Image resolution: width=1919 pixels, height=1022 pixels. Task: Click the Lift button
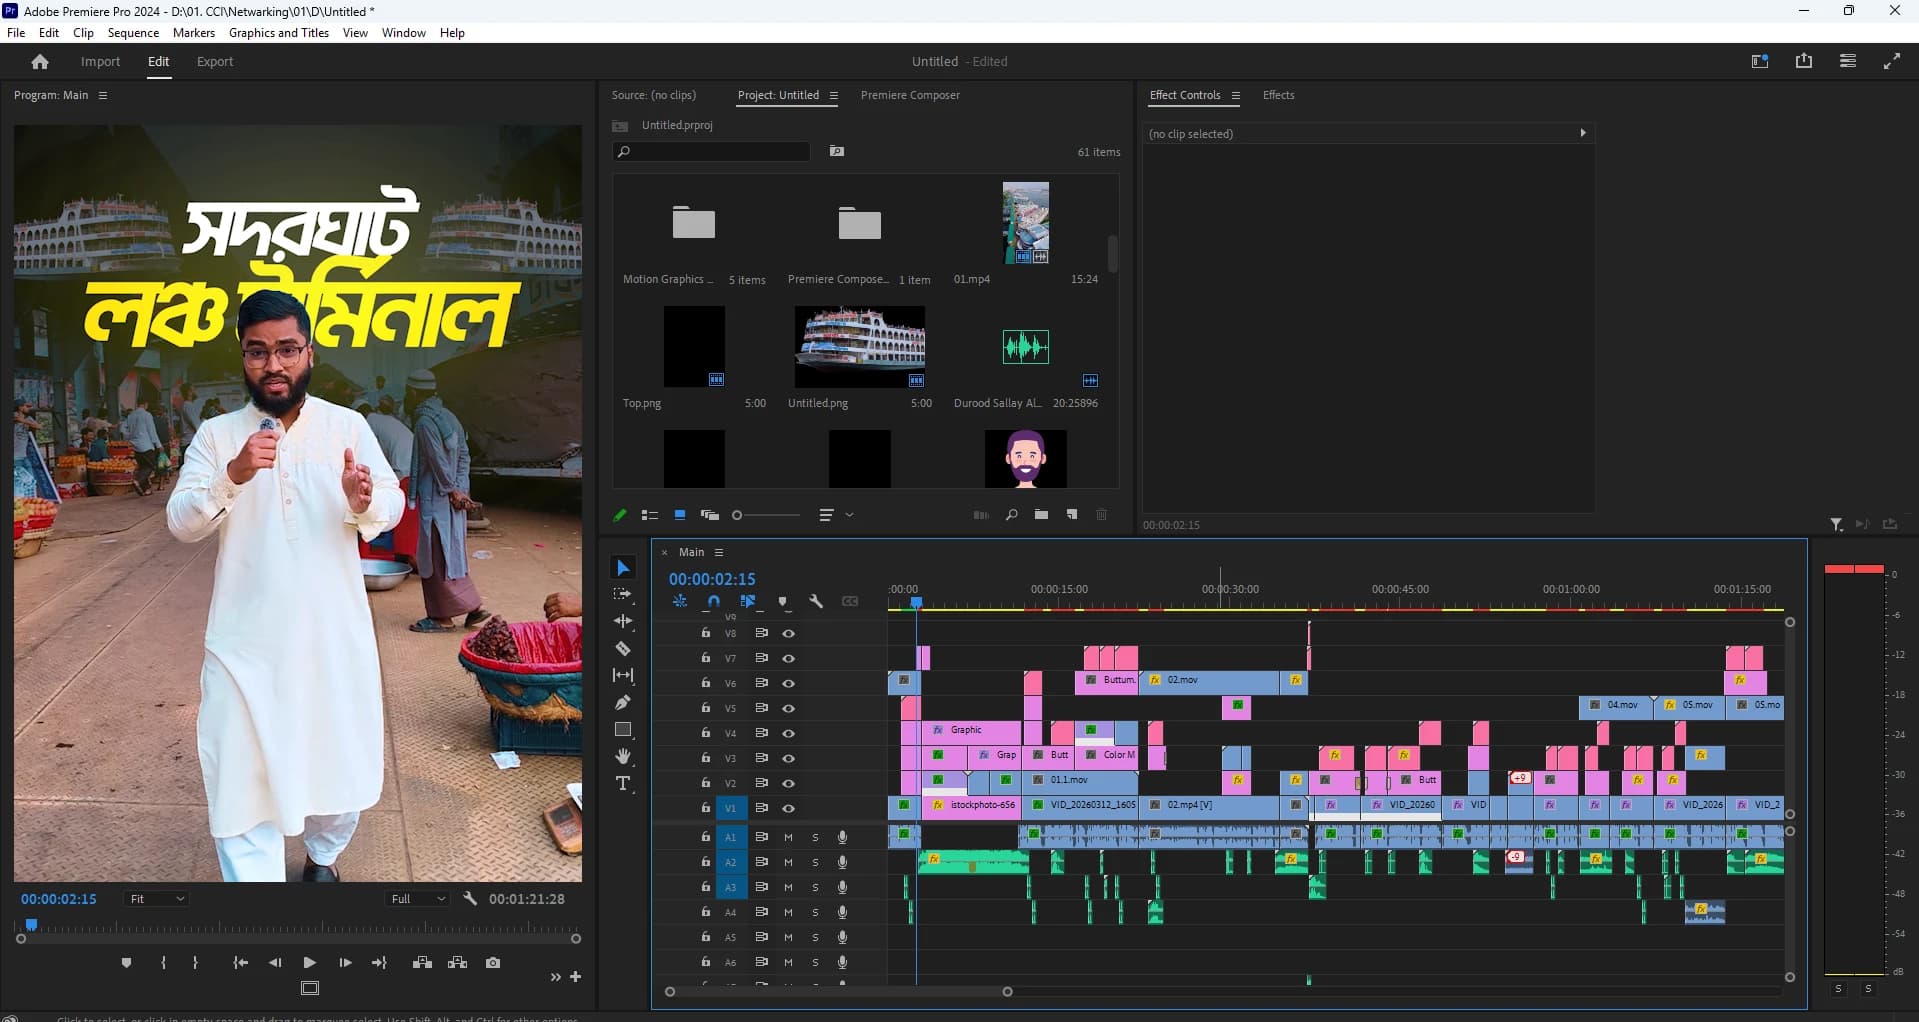(x=423, y=963)
